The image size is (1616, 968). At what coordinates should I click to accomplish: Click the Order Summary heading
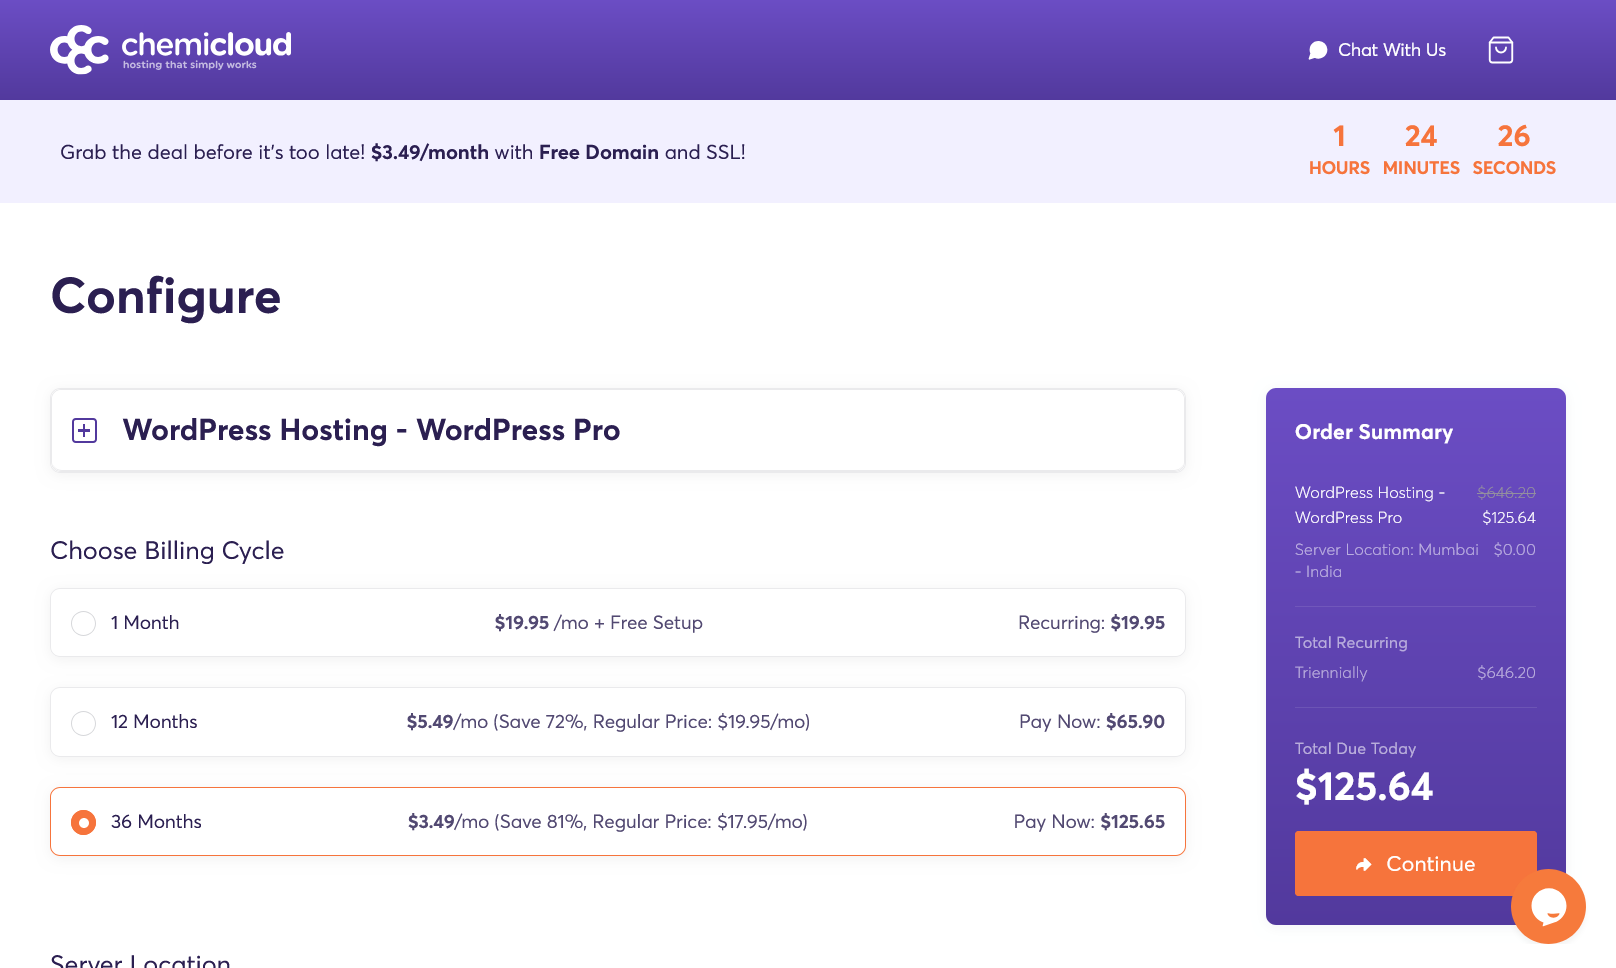pos(1374,432)
